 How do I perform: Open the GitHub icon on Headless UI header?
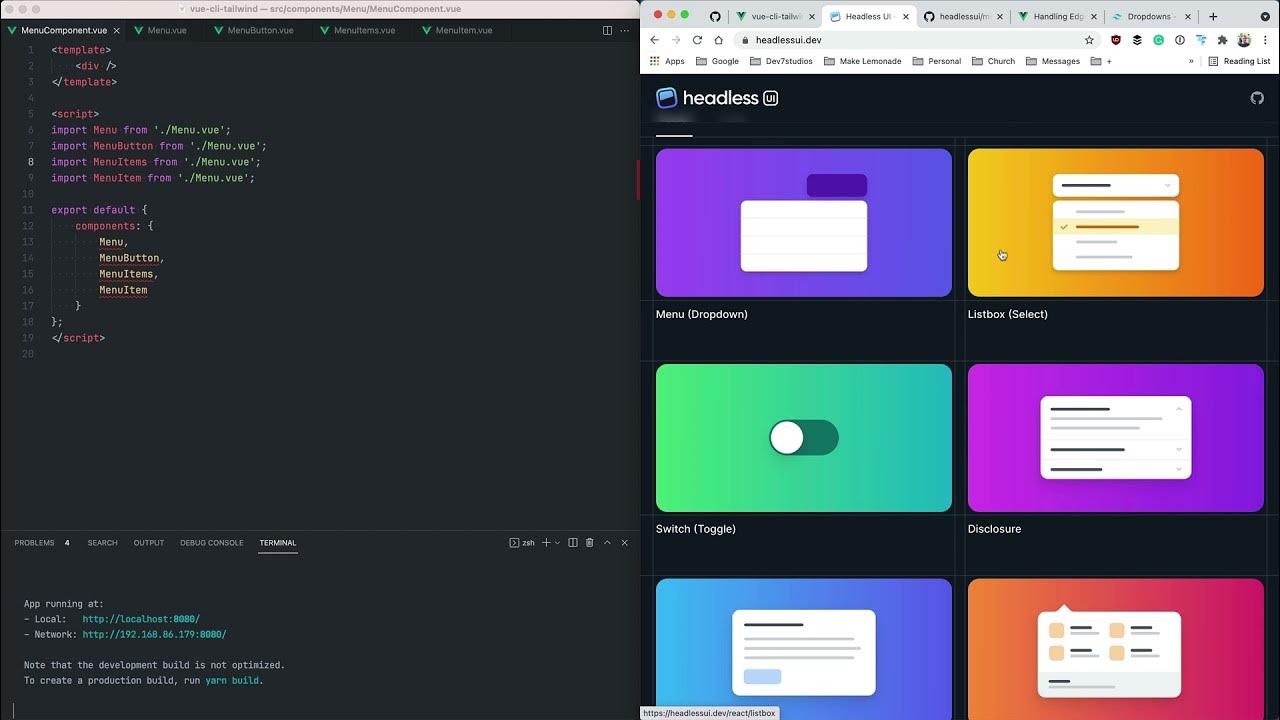1257,98
